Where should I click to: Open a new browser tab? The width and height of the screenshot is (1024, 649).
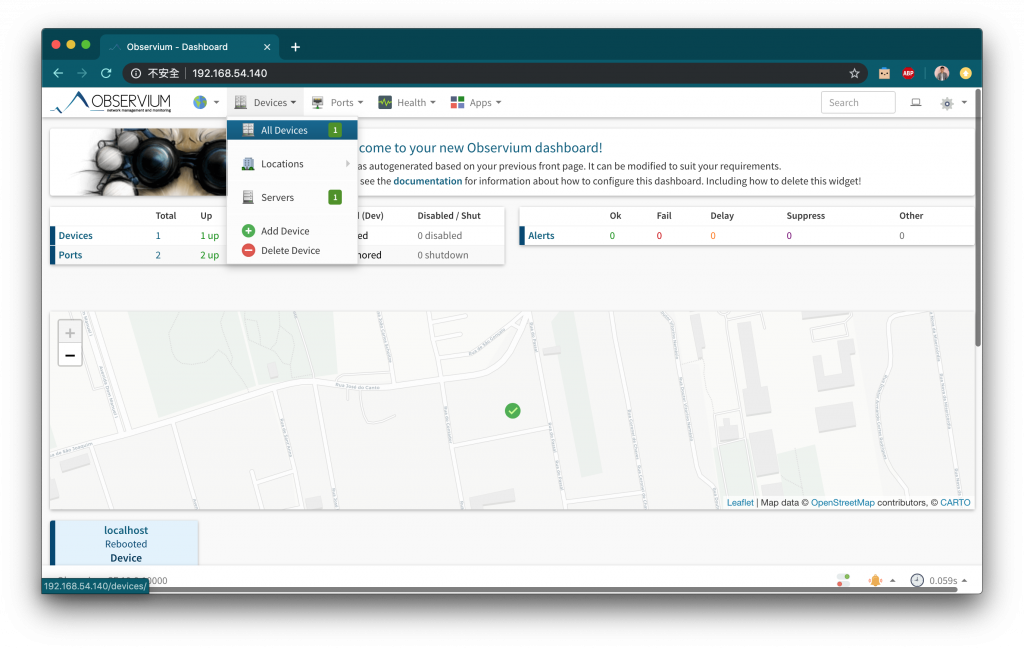pos(295,47)
